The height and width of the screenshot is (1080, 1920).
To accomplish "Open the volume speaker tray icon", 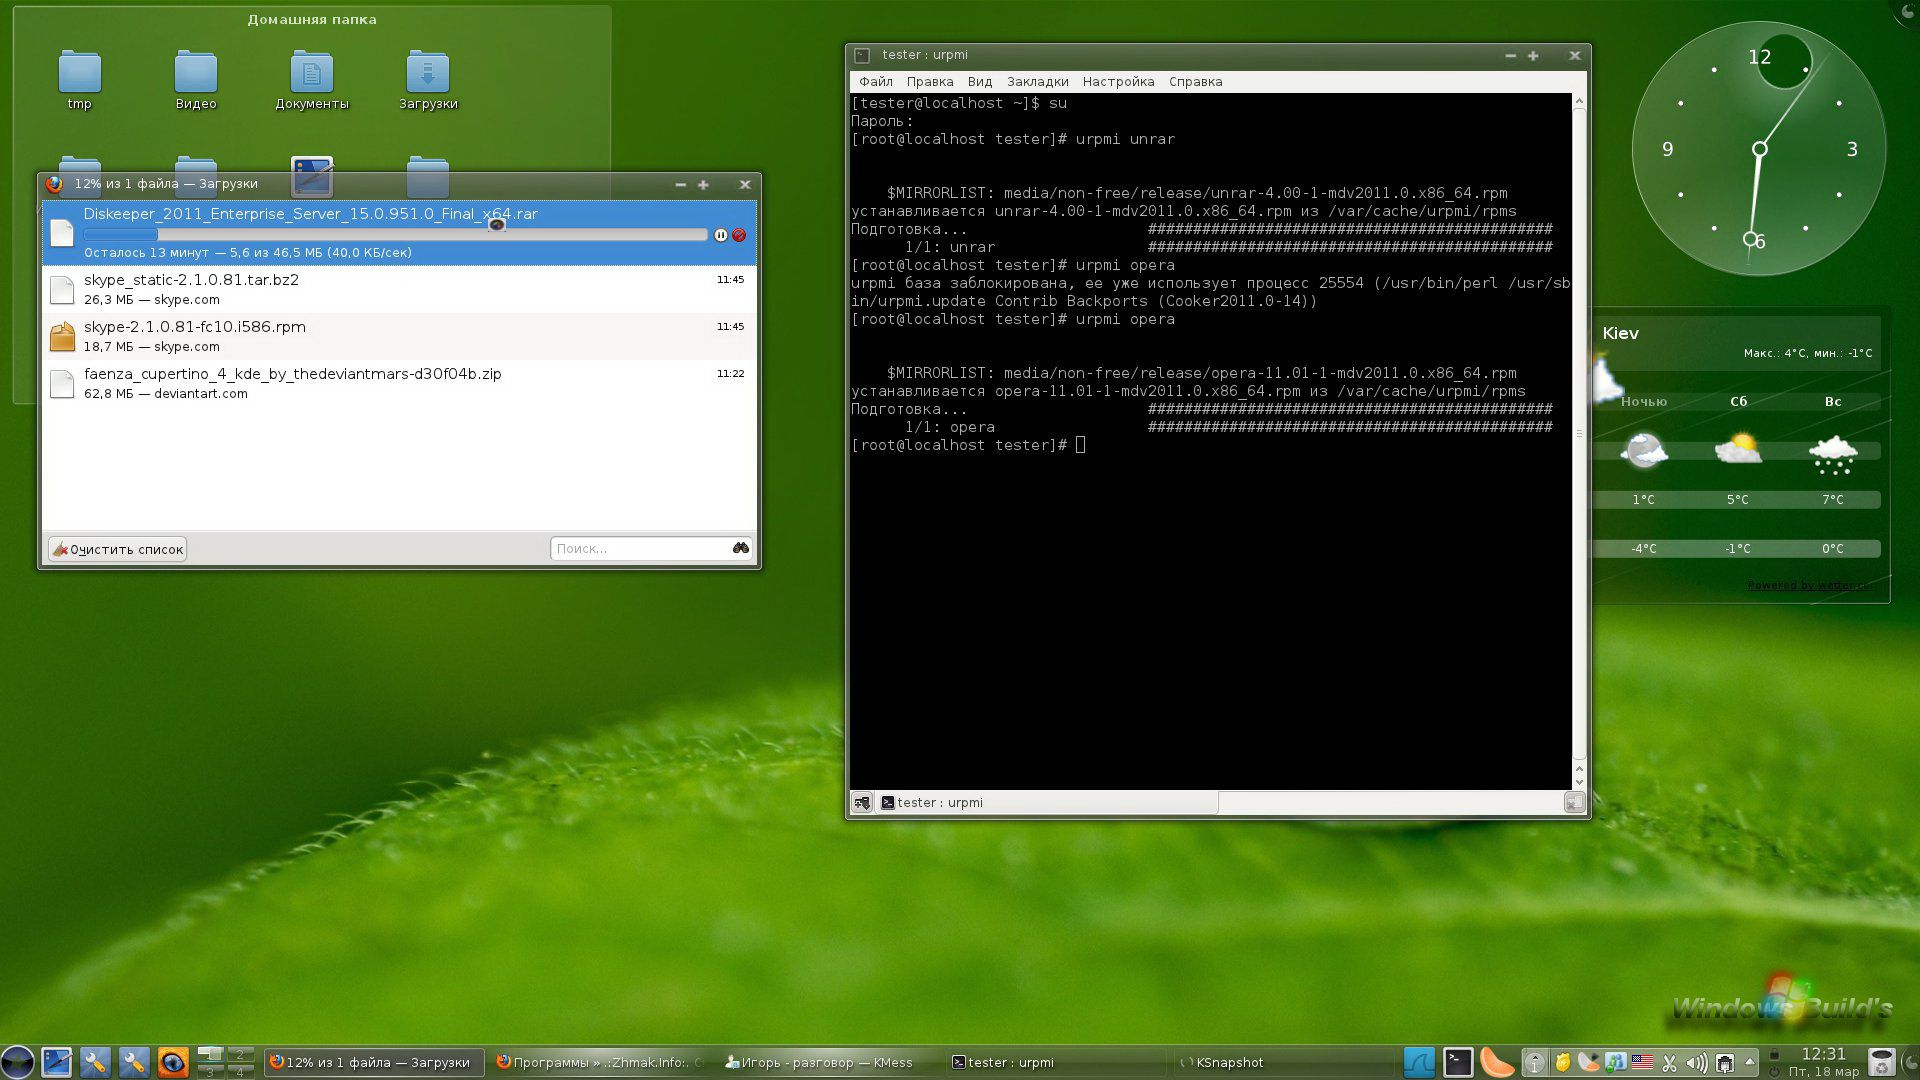I will [x=1696, y=1063].
